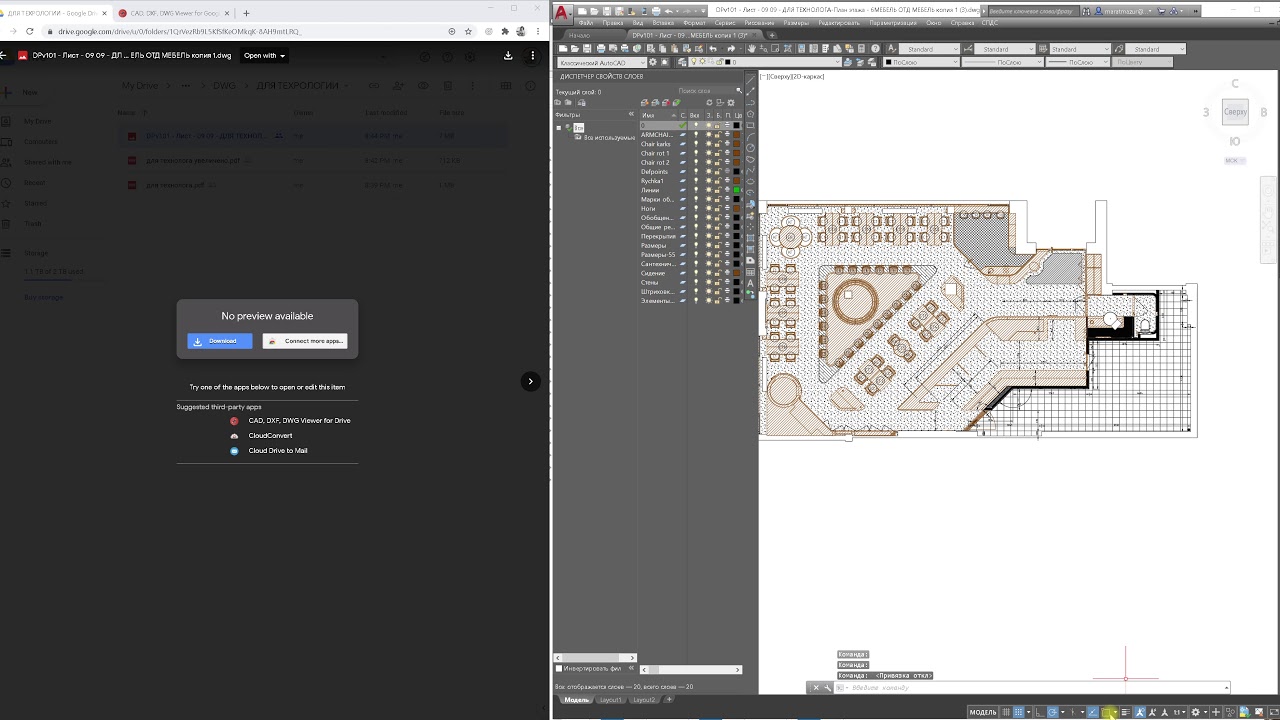Click the Help question mark icon in the toolbar
The width and height of the screenshot is (1280, 720).
tap(876, 48)
